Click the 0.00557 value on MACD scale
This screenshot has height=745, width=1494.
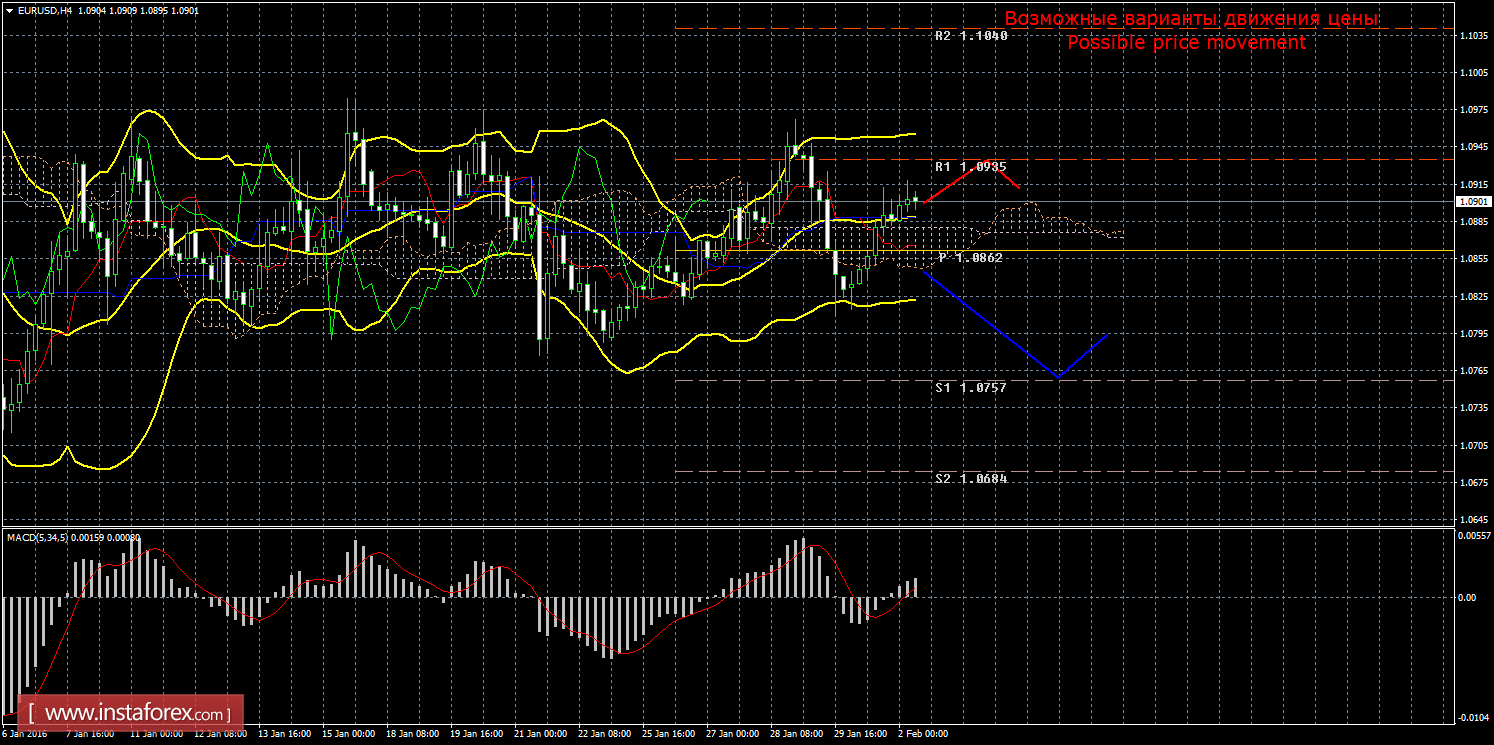(x=1473, y=537)
